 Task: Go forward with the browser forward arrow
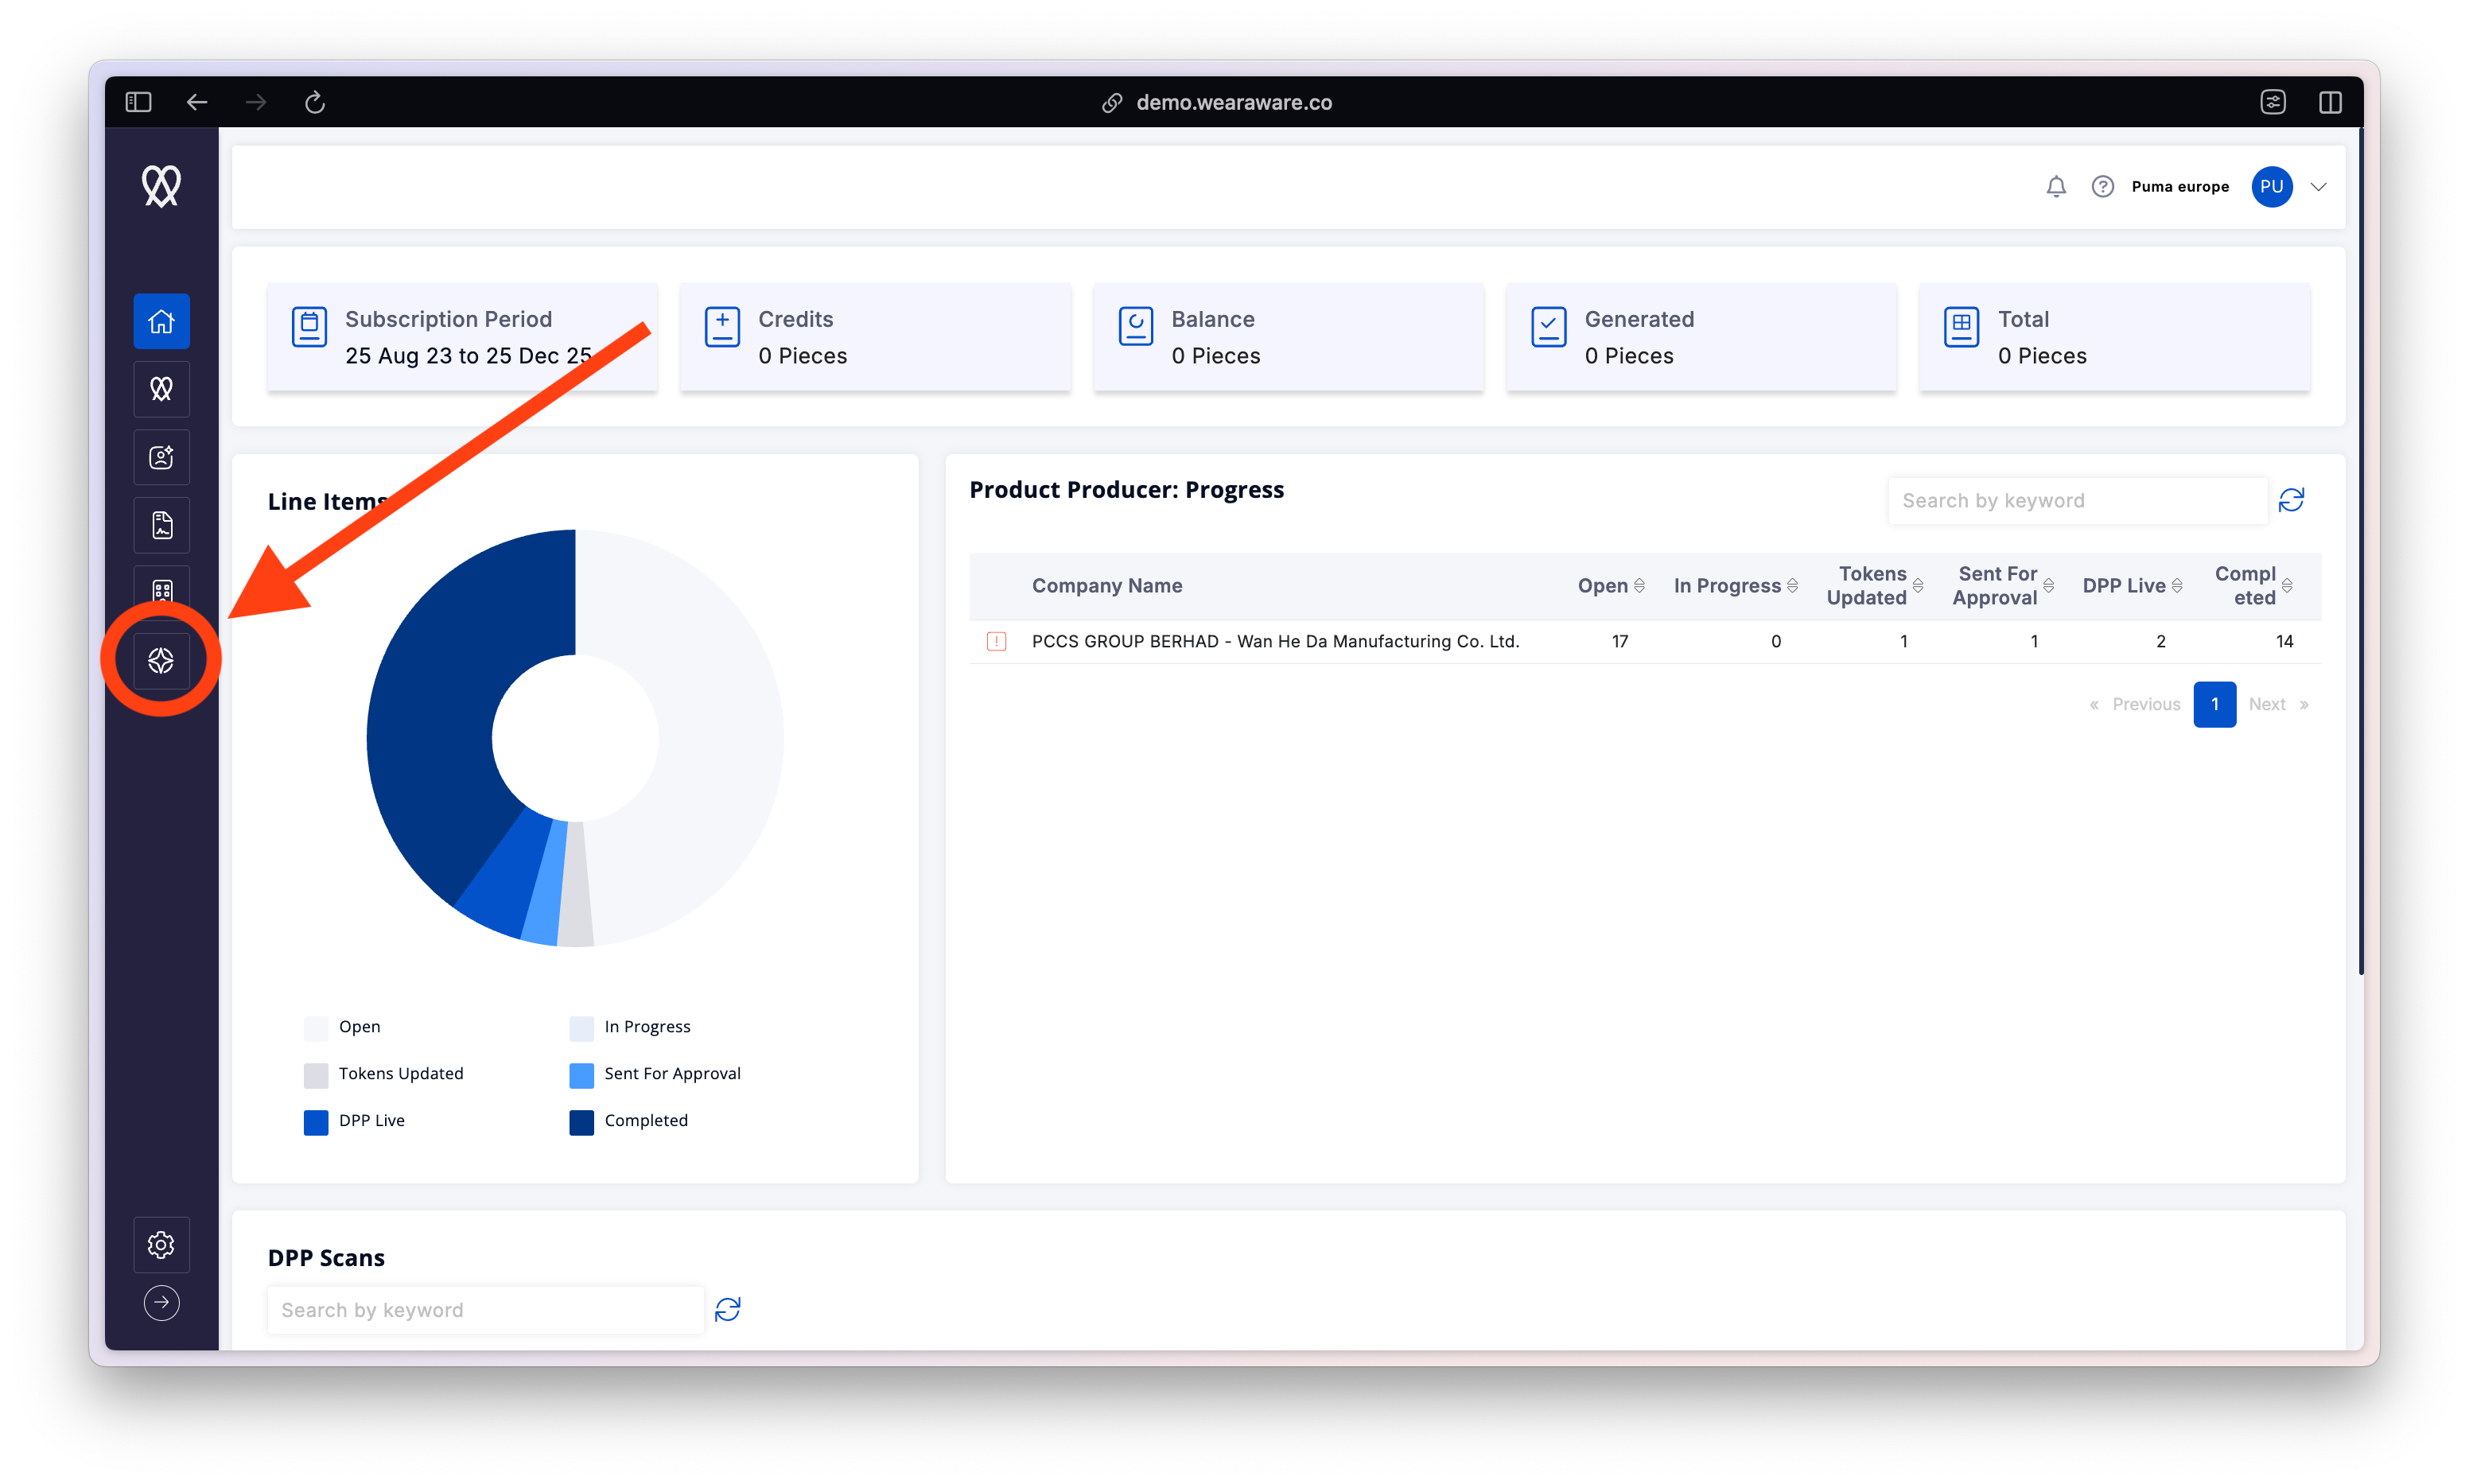(x=256, y=102)
